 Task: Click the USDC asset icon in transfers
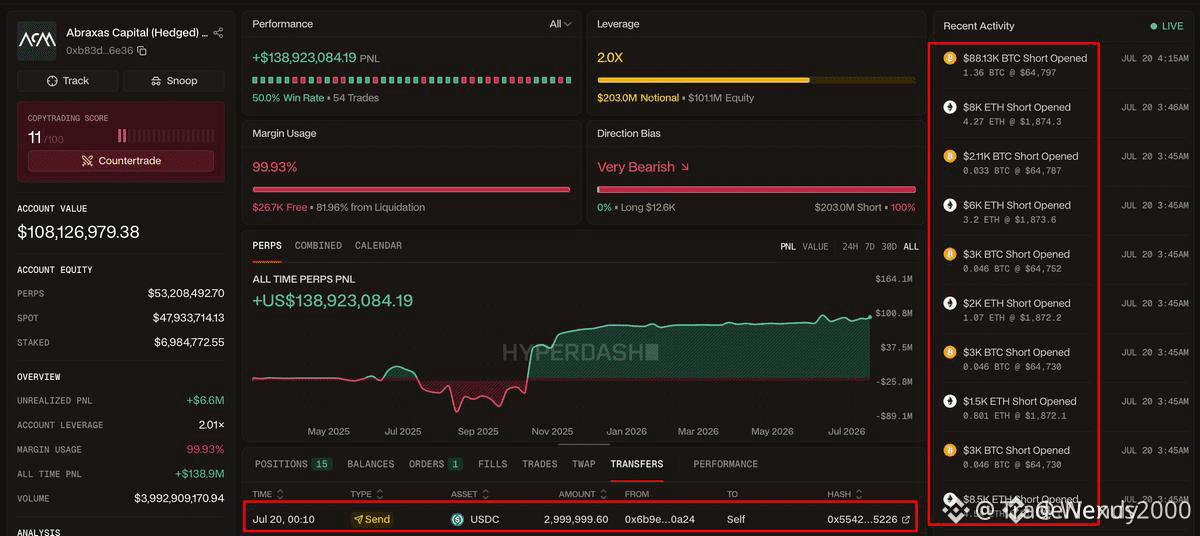point(458,519)
